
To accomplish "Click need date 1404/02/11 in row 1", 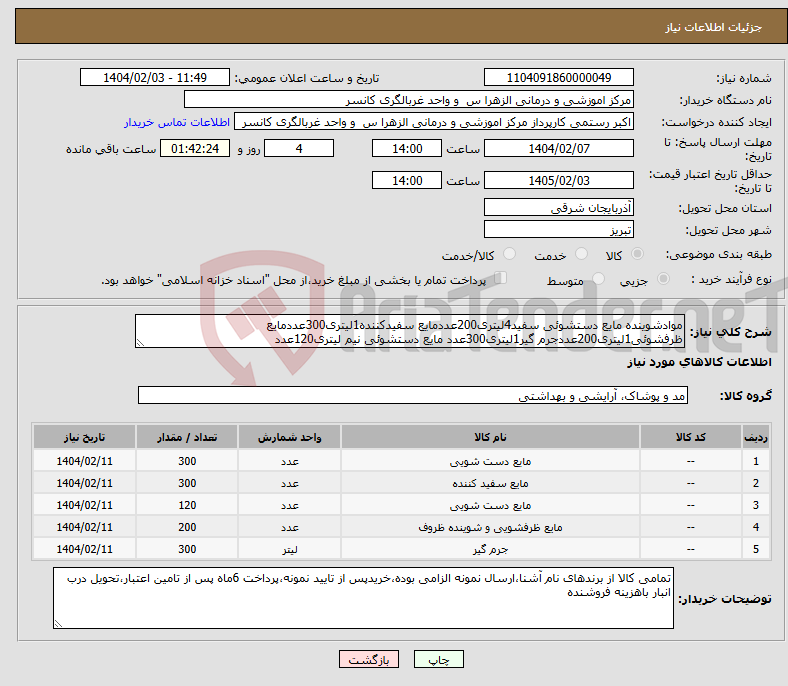I will [84, 461].
